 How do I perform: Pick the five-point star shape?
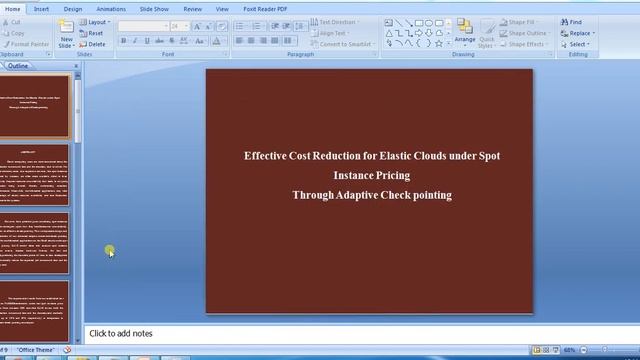[x=439, y=43]
